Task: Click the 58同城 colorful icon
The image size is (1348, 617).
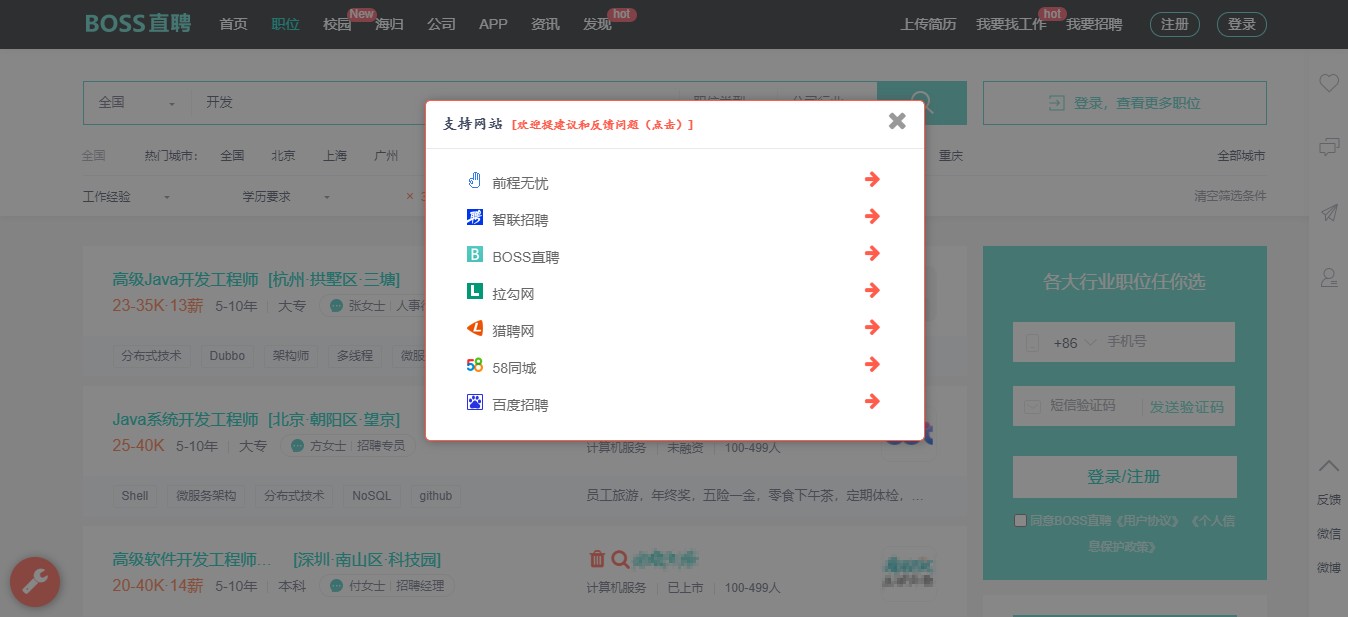Action: coord(475,366)
